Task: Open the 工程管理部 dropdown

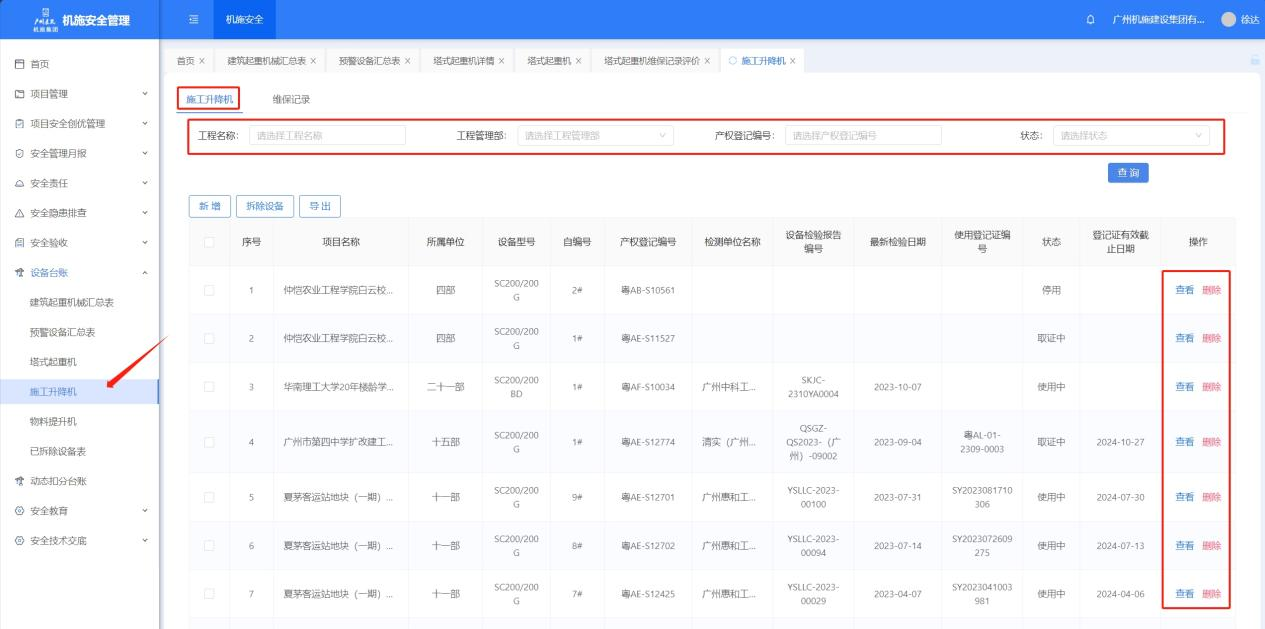Action: point(595,135)
